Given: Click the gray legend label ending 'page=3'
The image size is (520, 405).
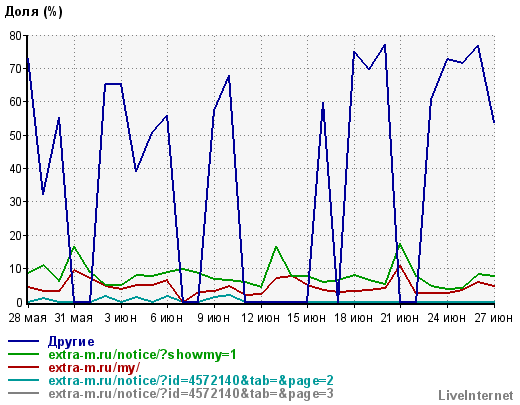Looking at the screenshot, I should pyautogui.click(x=191, y=394).
